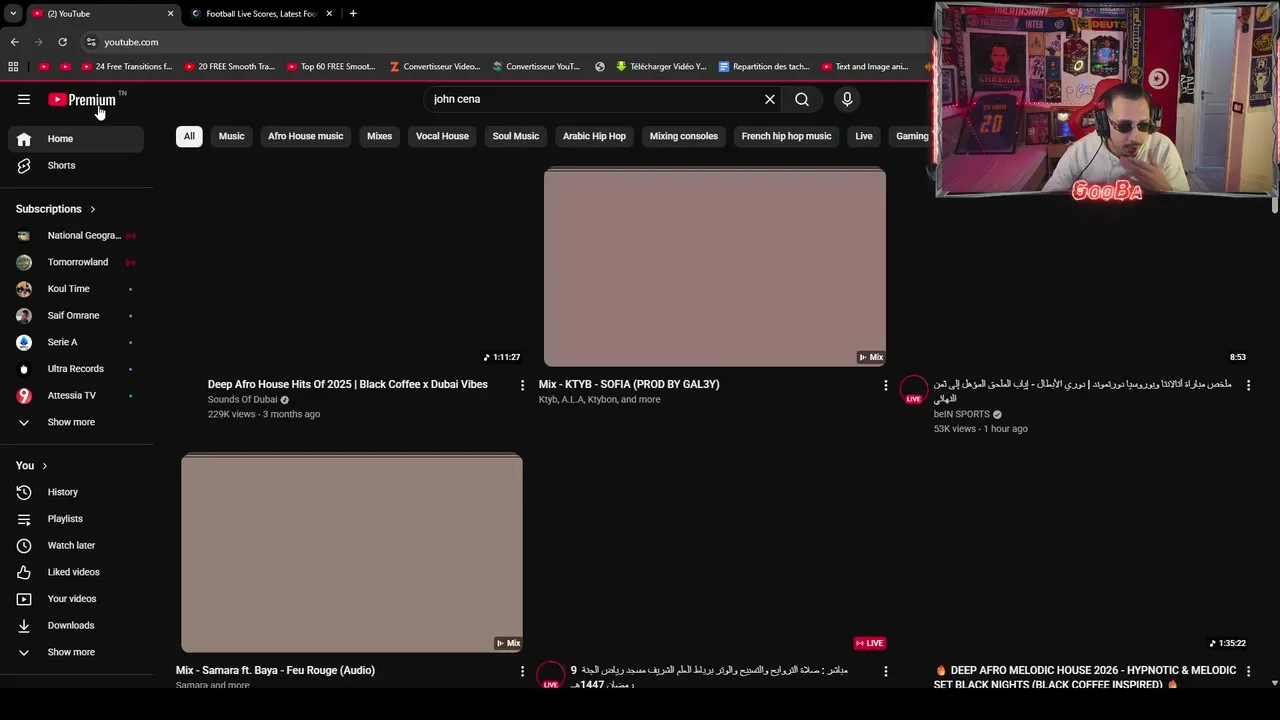The width and height of the screenshot is (1280, 720).
Task: Open Liked videos list
Action: tap(76, 572)
